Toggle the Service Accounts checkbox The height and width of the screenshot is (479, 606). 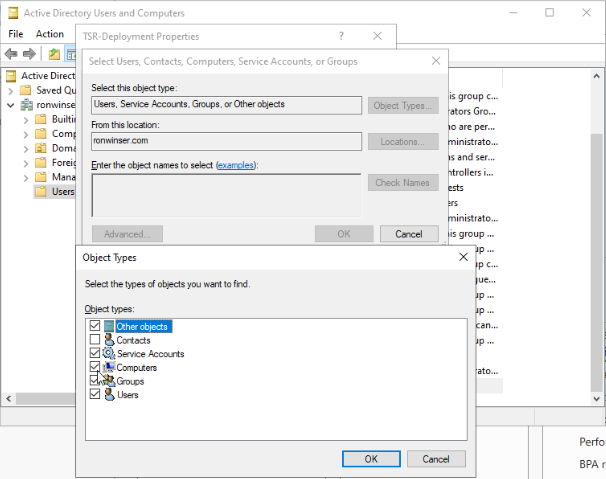(x=95, y=354)
